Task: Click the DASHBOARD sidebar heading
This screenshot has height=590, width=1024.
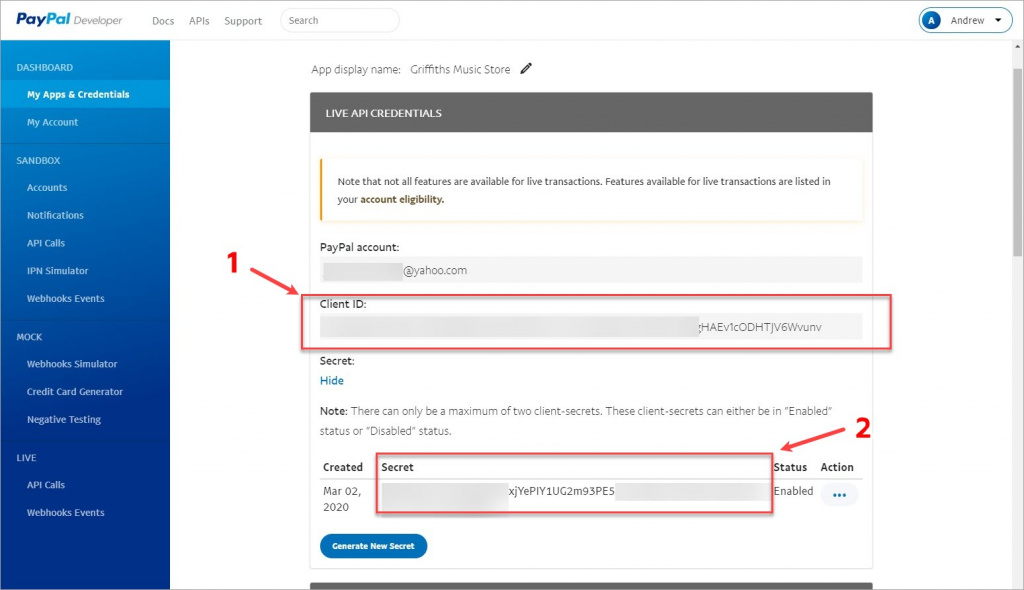Action: (44, 67)
